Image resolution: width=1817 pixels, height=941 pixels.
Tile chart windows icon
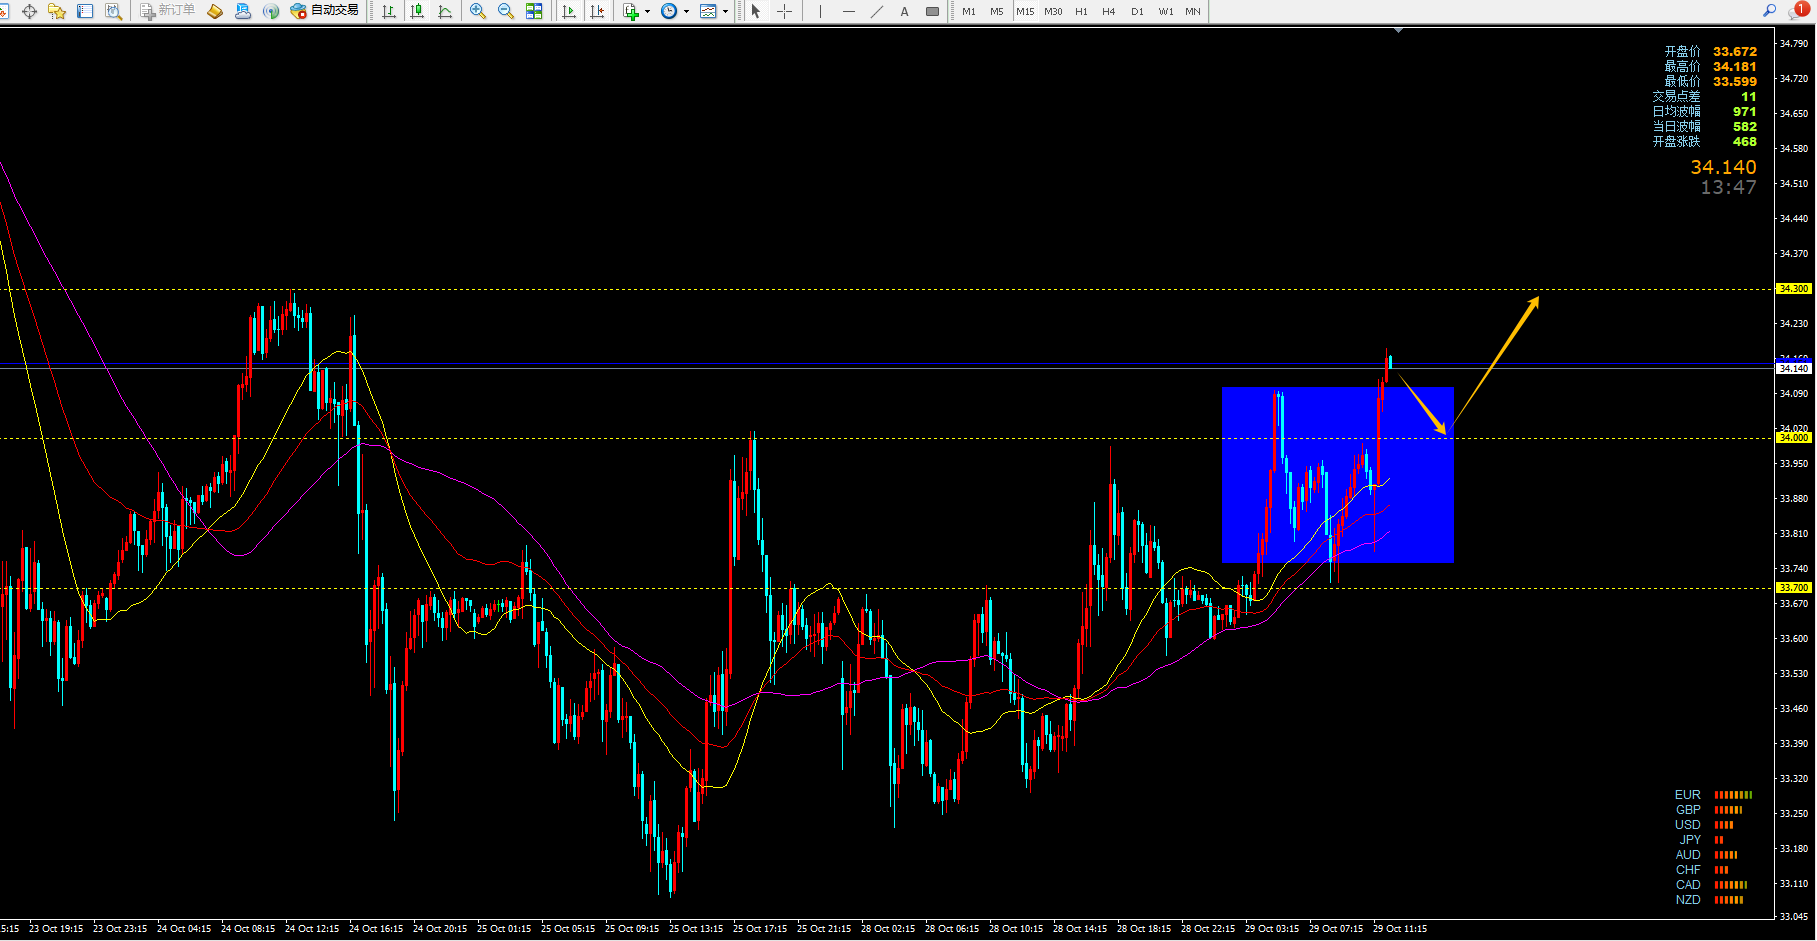click(x=534, y=11)
